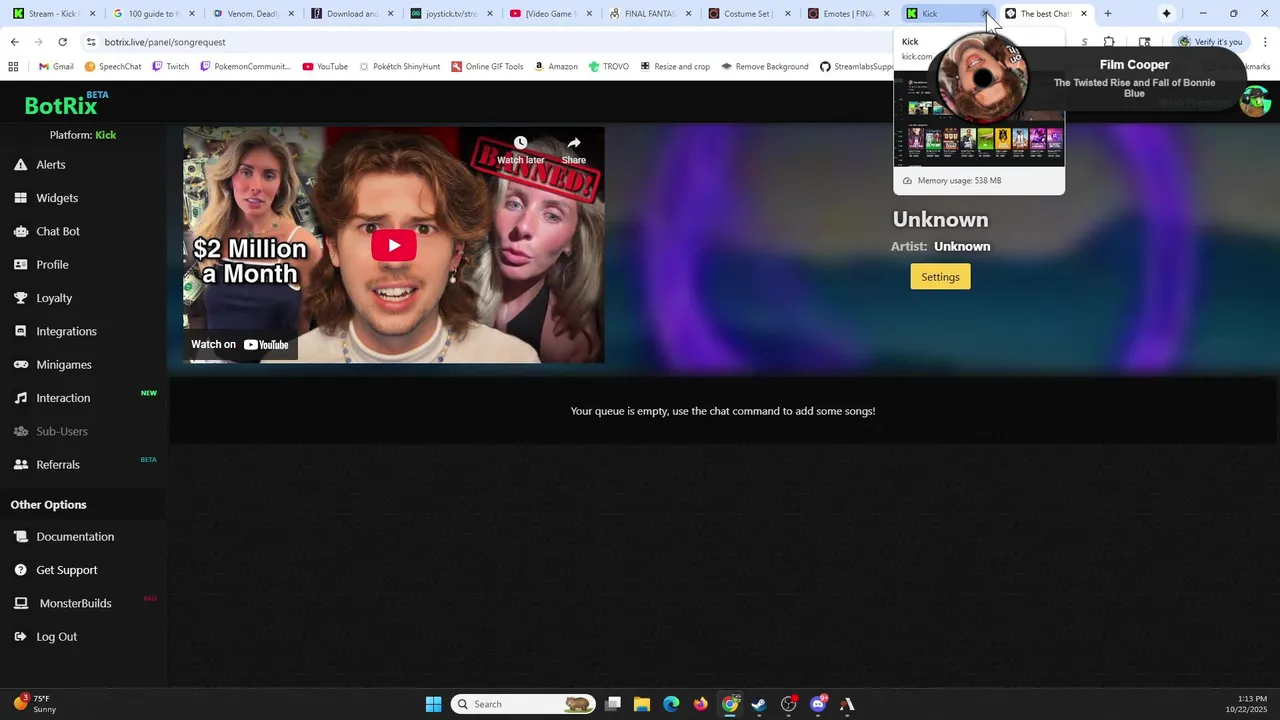Click the browser back button
The width and height of the screenshot is (1280, 720).
click(14, 42)
